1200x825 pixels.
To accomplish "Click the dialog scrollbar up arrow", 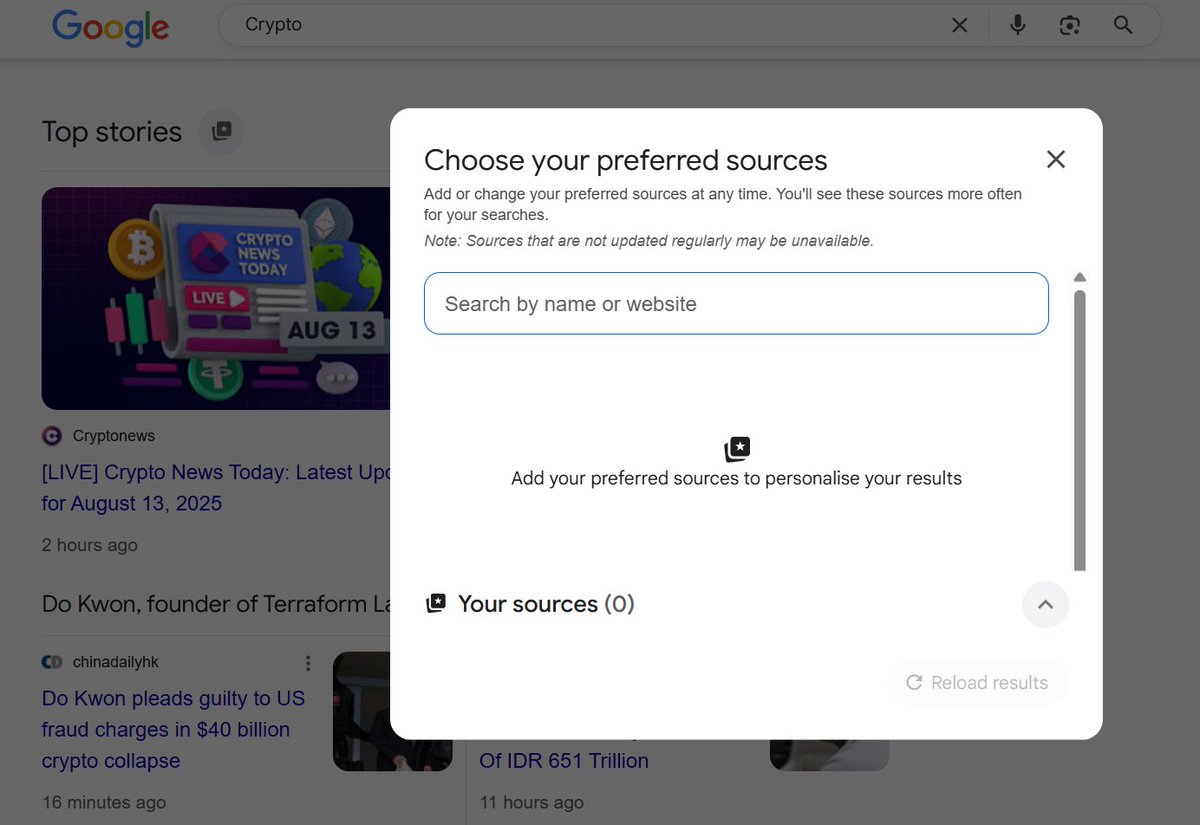I will click(1079, 277).
